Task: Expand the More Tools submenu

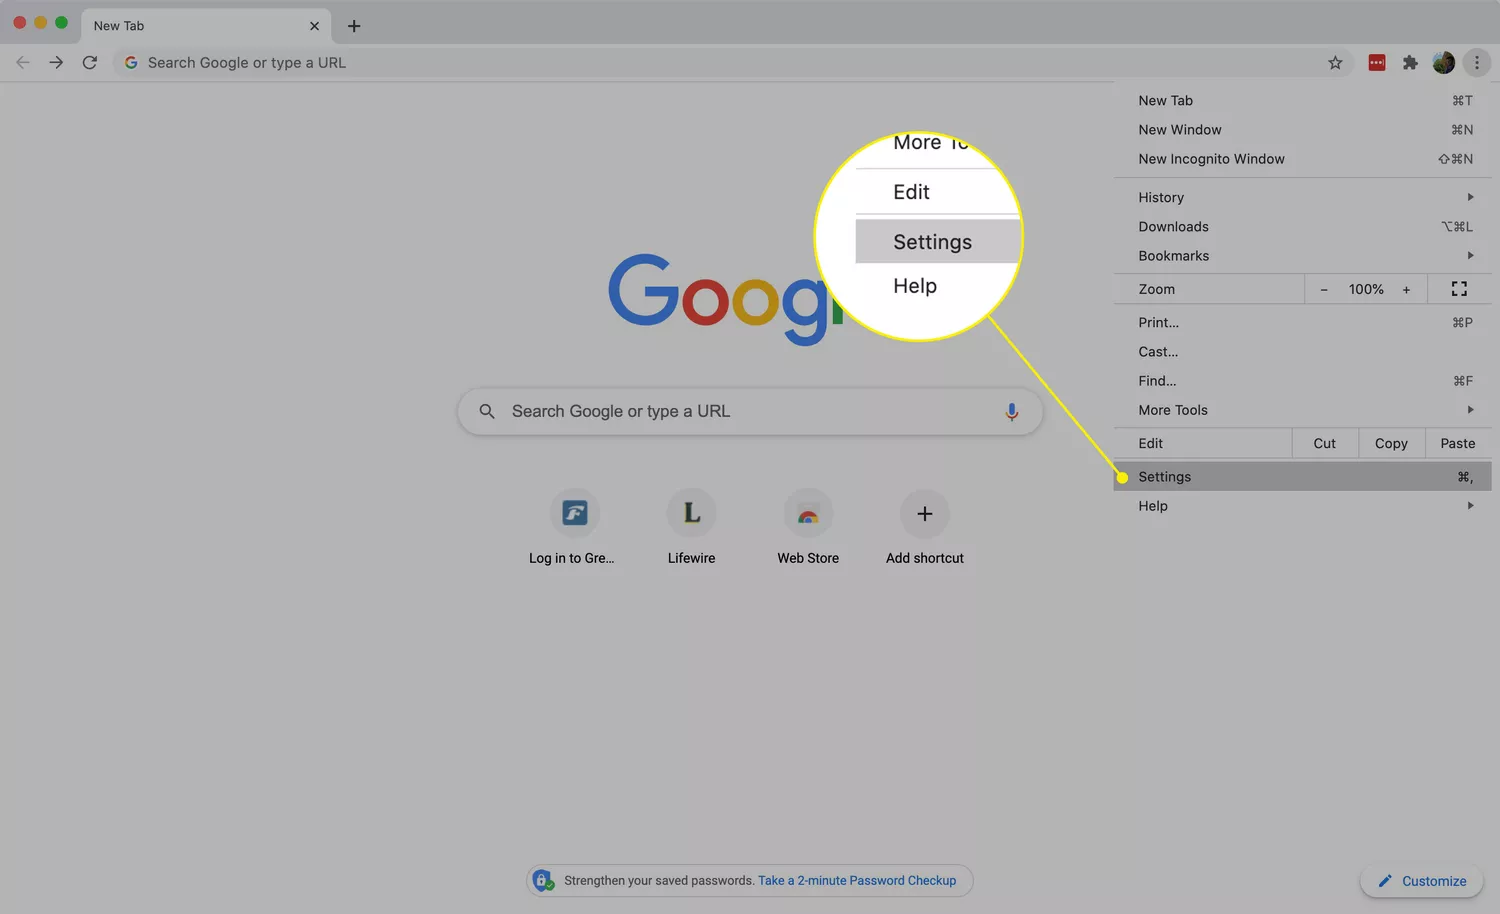Action: pyautogui.click(x=1302, y=410)
